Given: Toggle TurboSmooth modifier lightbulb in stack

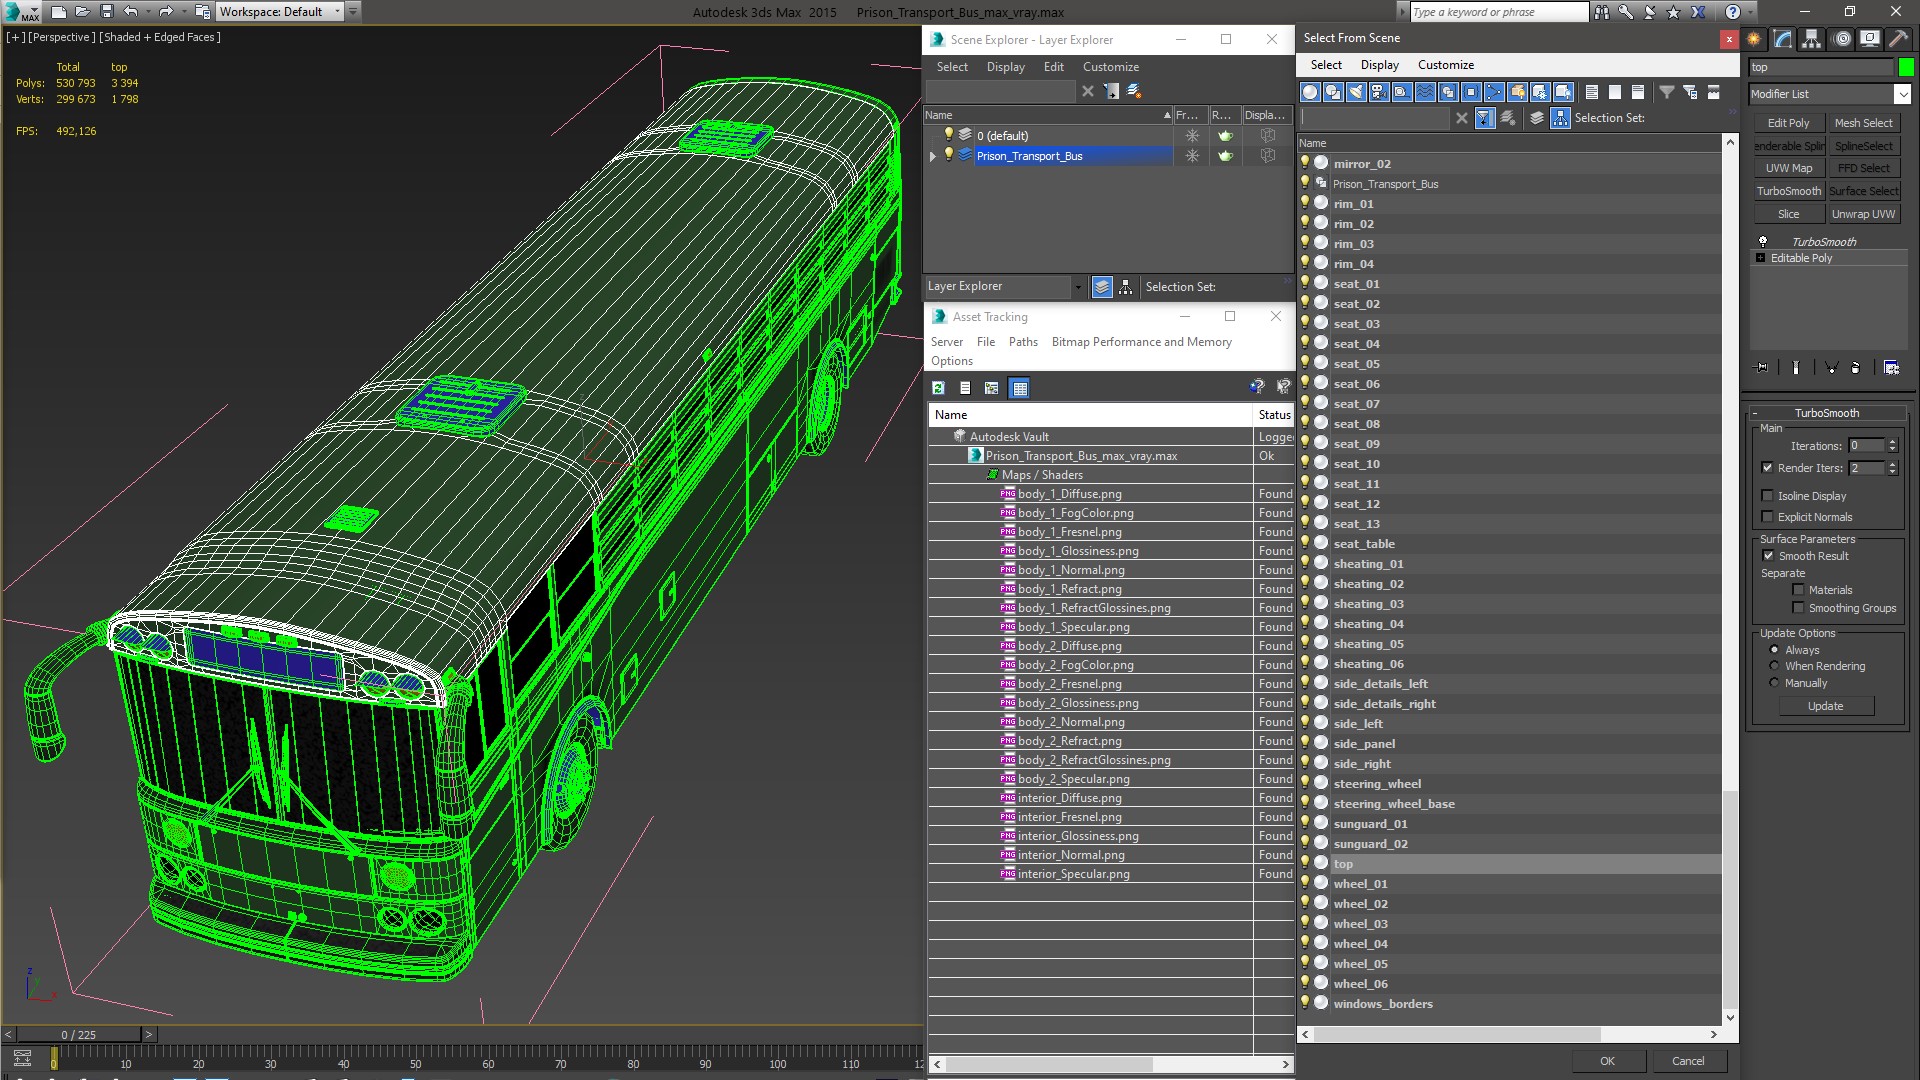Looking at the screenshot, I should click(1763, 242).
